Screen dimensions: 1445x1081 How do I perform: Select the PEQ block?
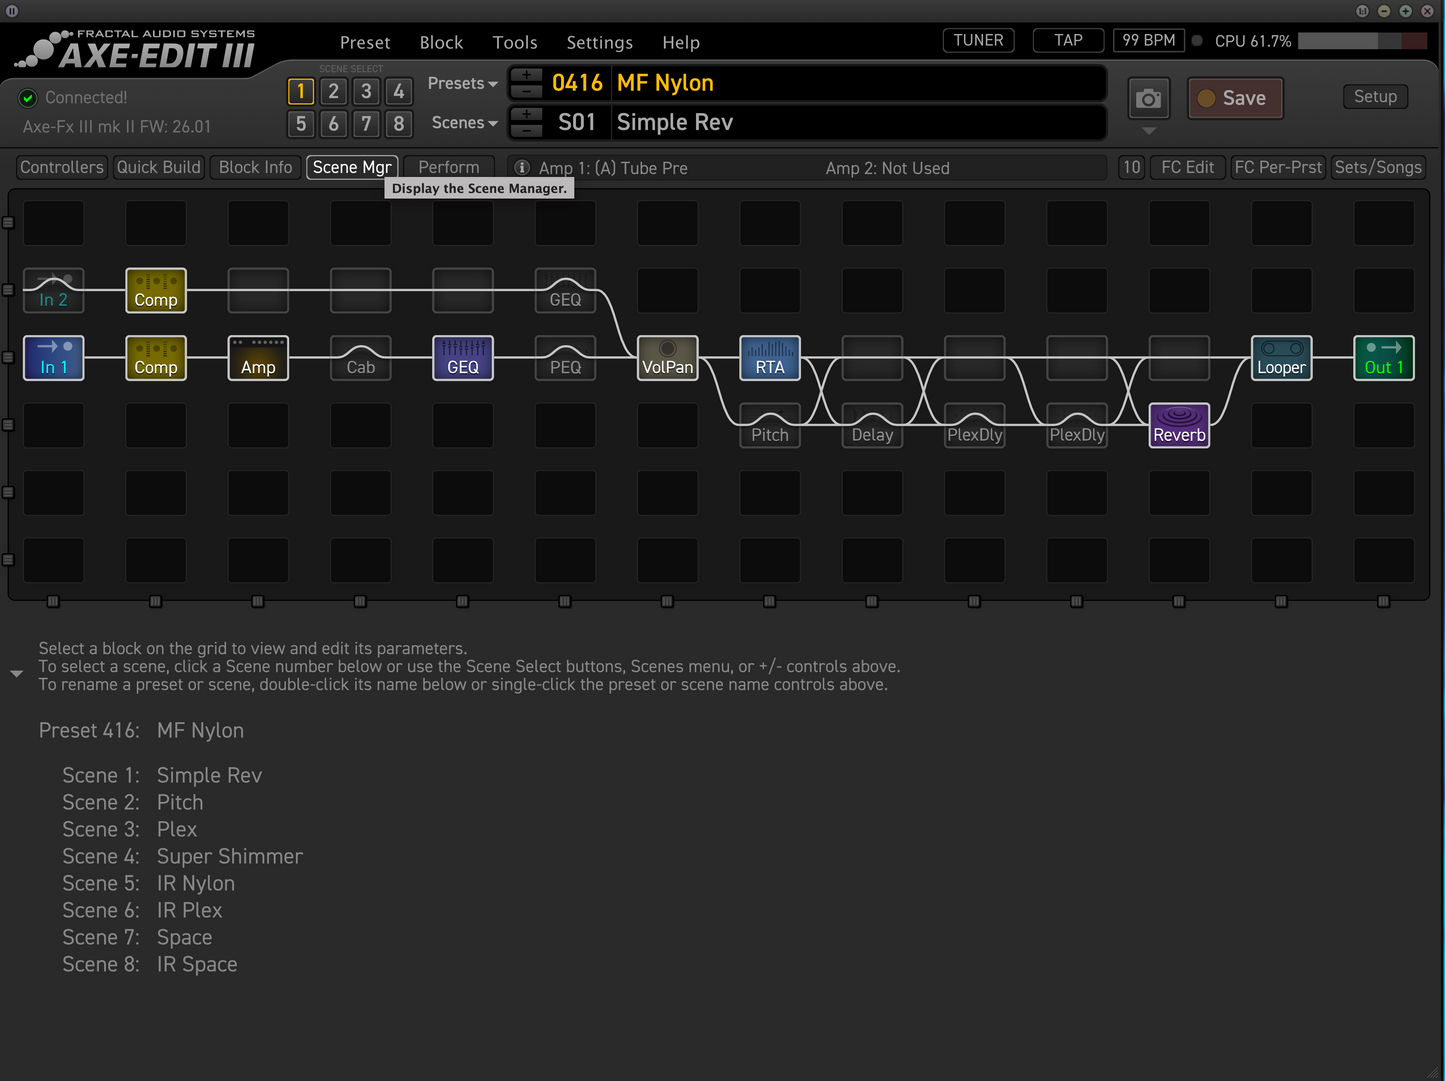[565, 357]
